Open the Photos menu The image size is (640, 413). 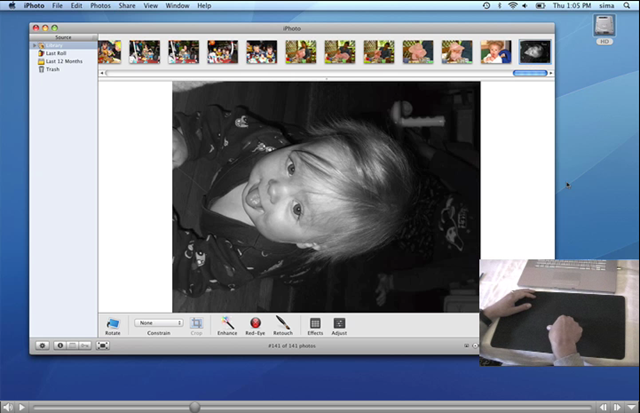[x=100, y=6]
